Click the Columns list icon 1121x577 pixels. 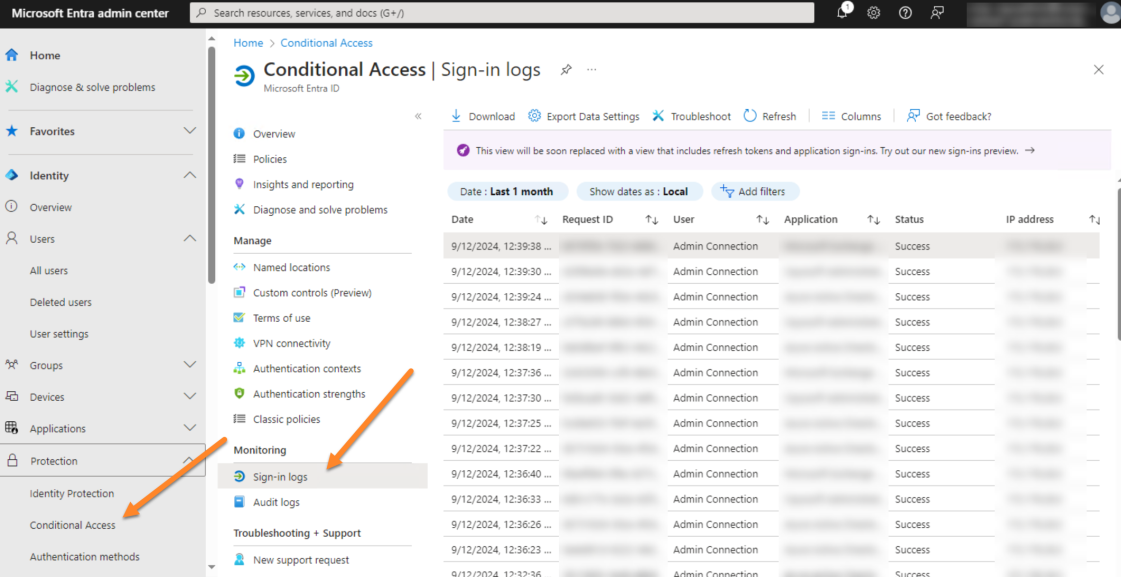pos(829,116)
